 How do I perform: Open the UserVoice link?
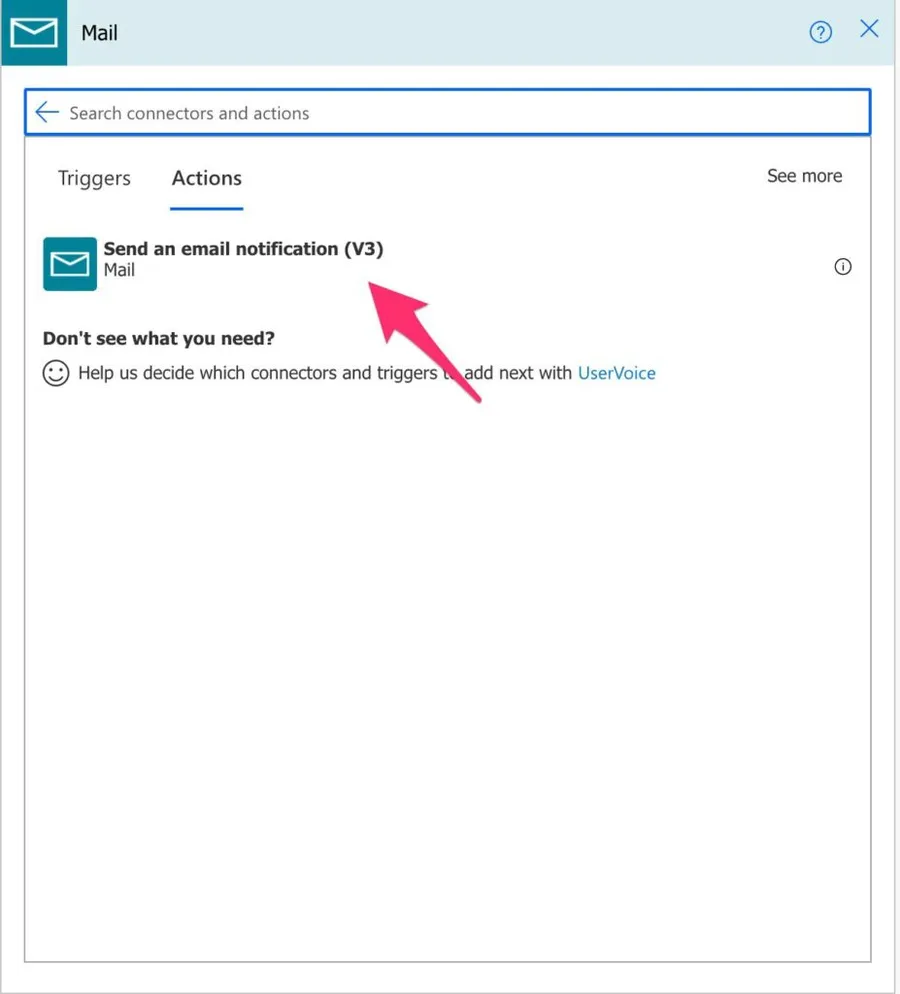(x=616, y=373)
